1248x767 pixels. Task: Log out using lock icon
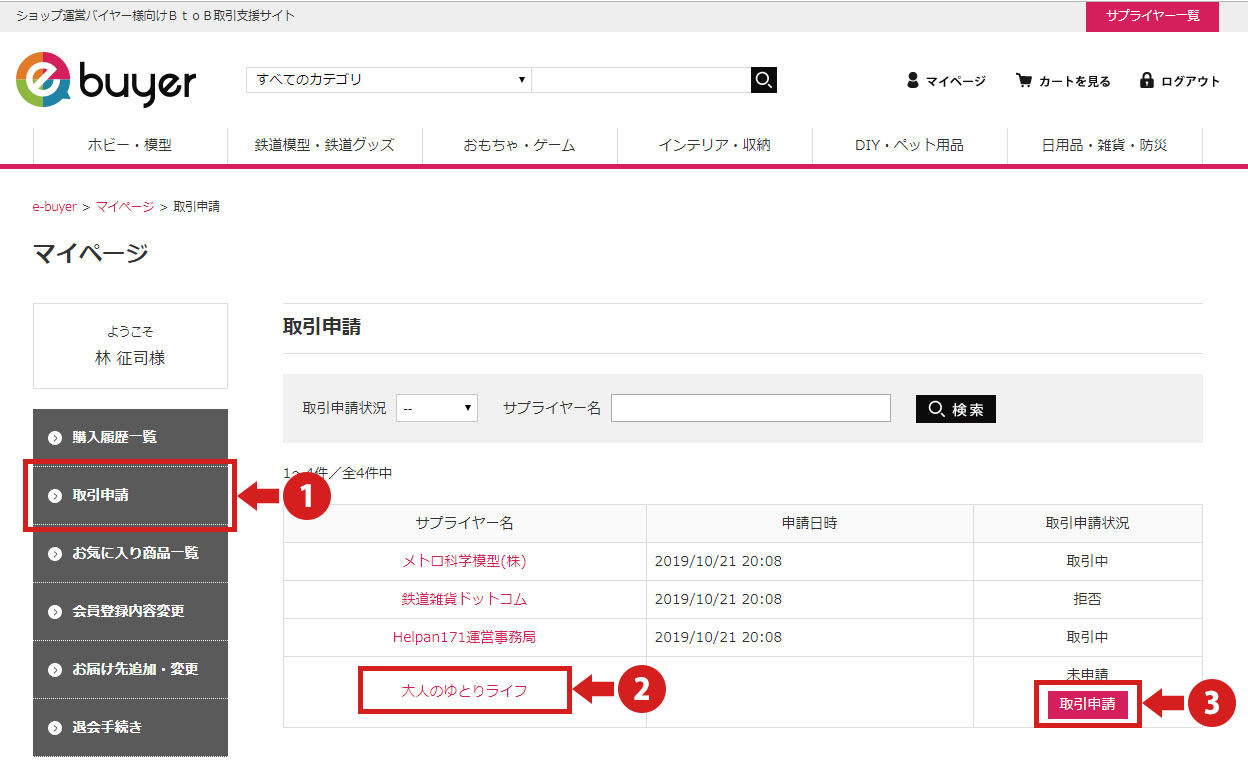coord(1147,81)
